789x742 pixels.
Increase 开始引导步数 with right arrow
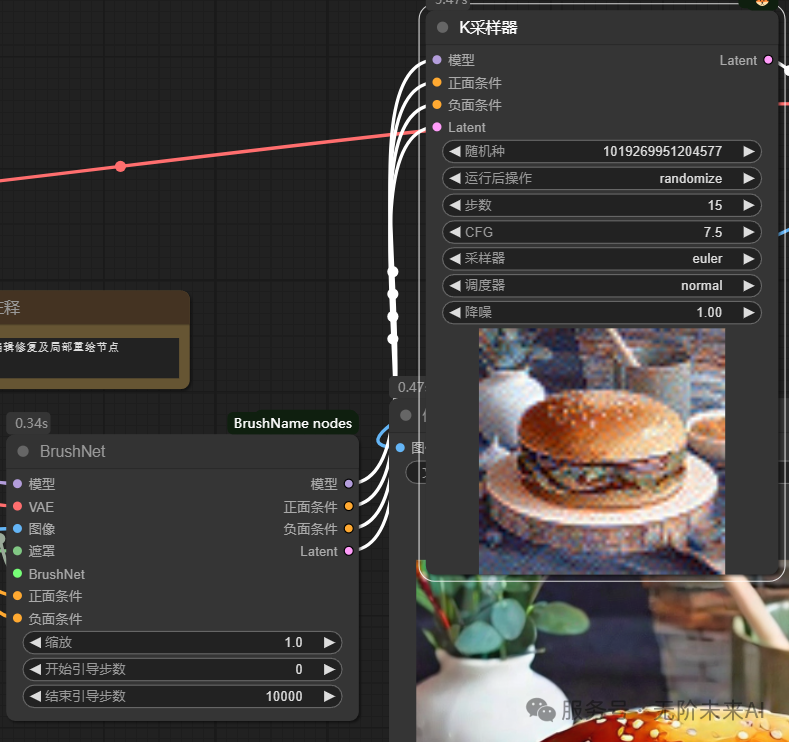[329, 669]
